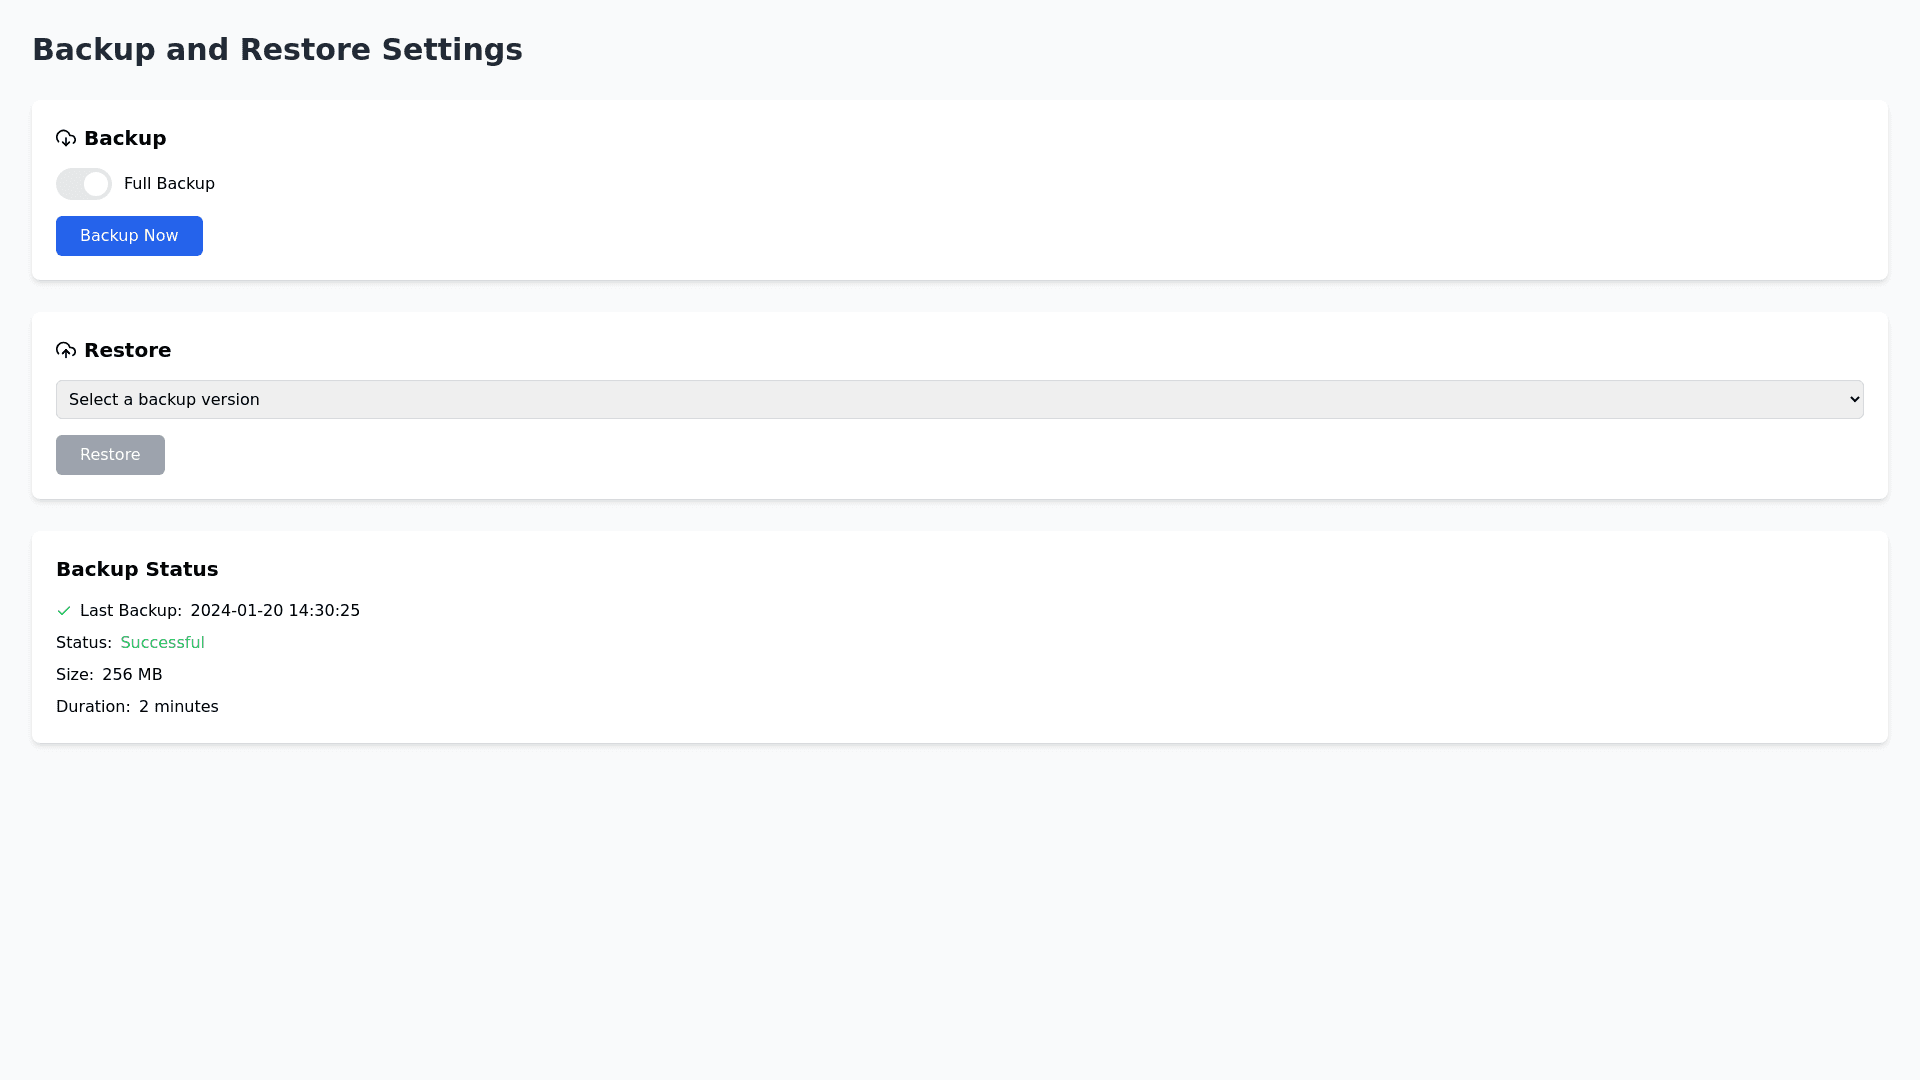Click the Full Backup label text
This screenshot has width=1920, height=1080.
169,184
